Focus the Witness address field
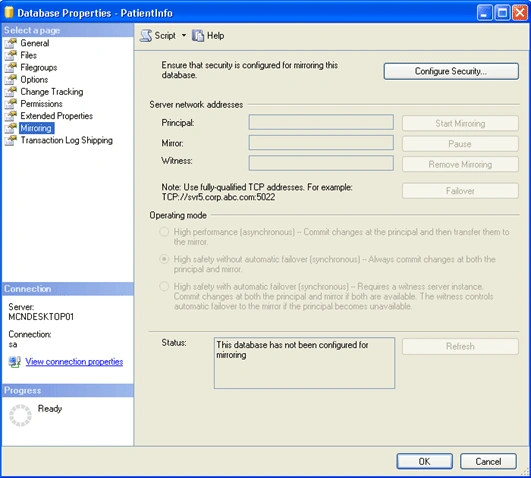The image size is (531, 478). pos(321,163)
